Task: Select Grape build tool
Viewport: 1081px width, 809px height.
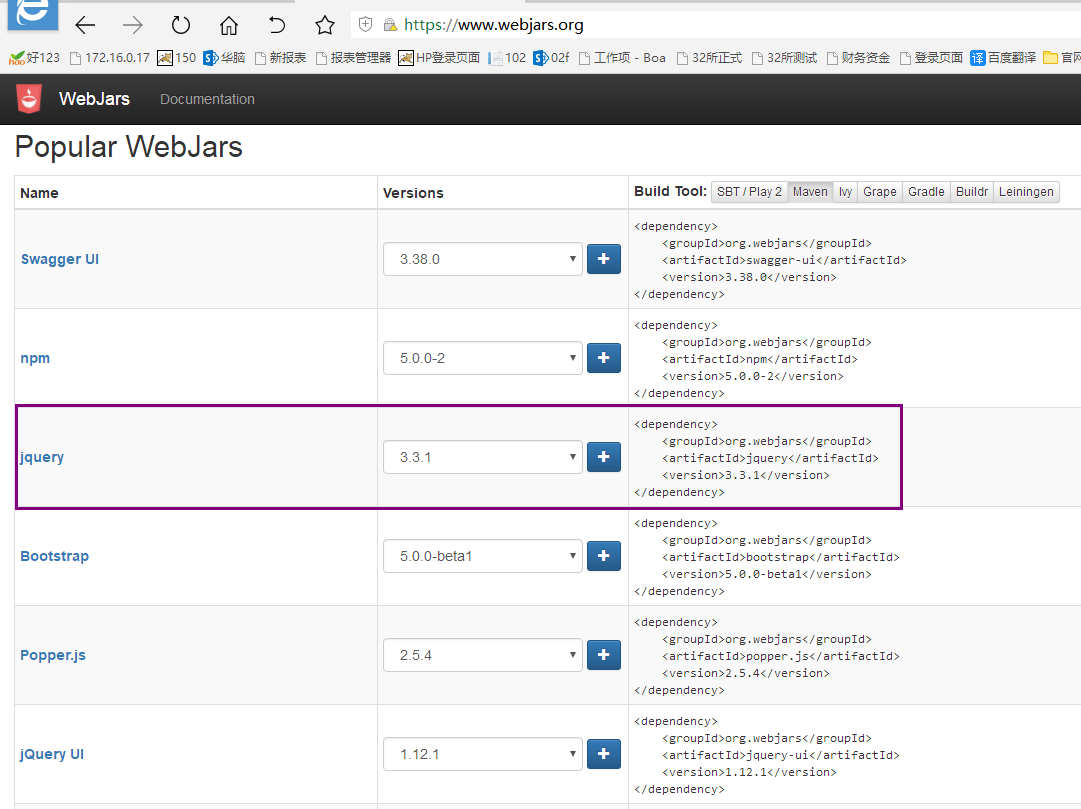Action: coord(880,192)
